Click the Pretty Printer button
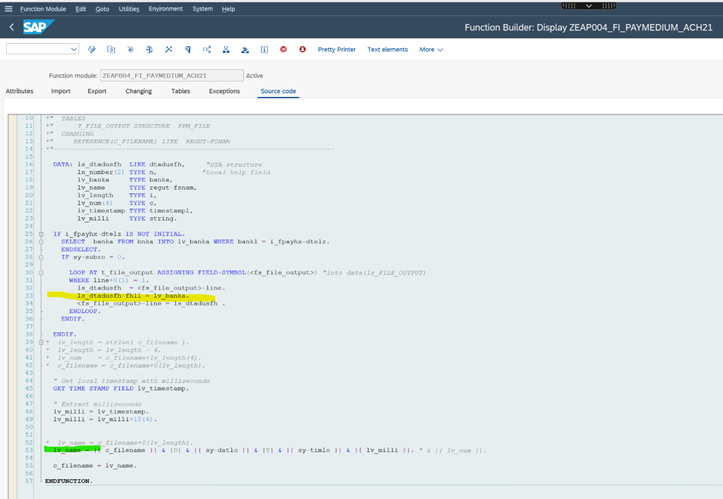The image size is (723, 499). [x=337, y=49]
